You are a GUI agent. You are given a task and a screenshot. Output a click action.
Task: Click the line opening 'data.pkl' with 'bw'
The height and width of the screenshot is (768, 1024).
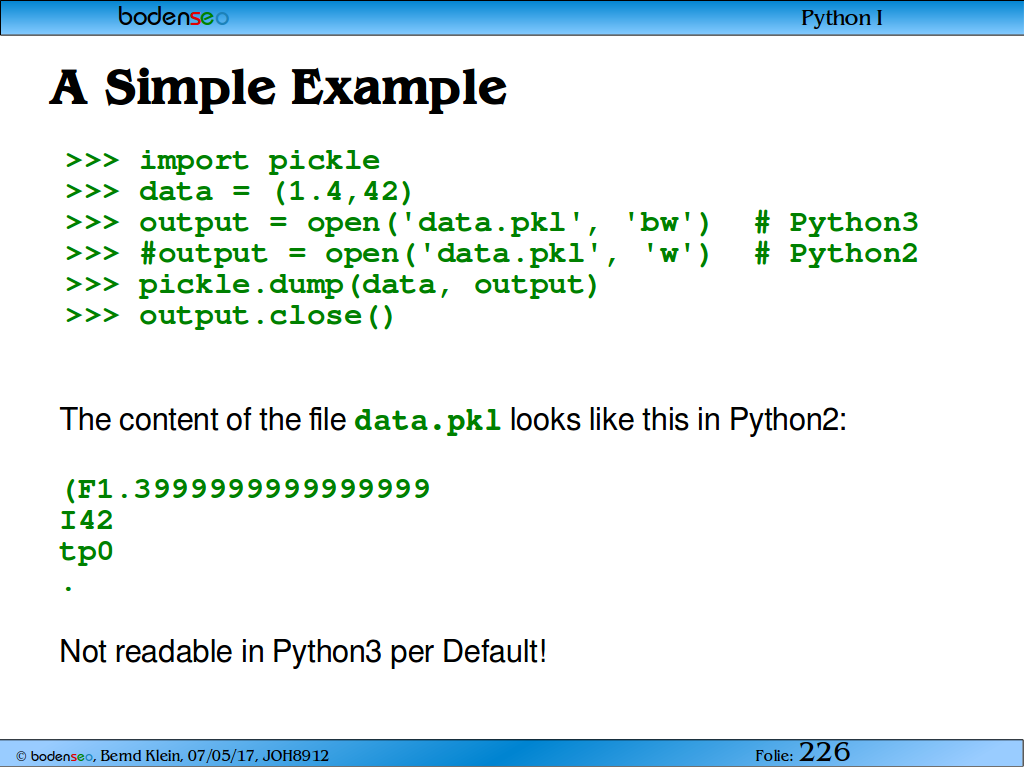(388, 223)
